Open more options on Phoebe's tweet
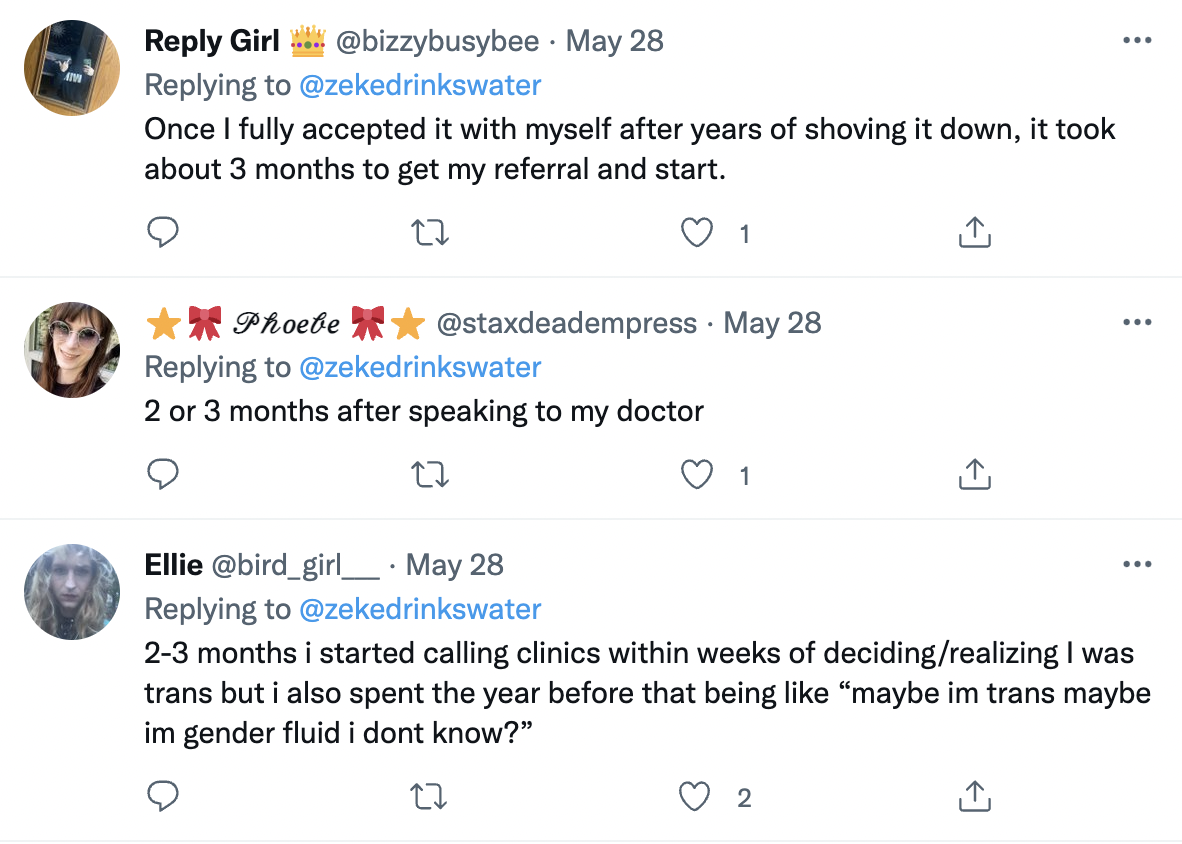Image resolution: width=1182 pixels, height=844 pixels. click(x=1137, y=323)
